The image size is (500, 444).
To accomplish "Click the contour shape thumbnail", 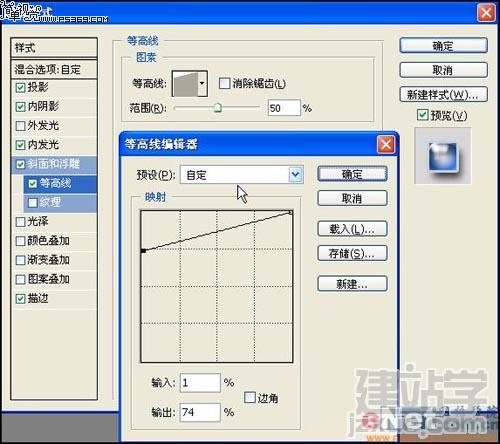I will 185,84.
